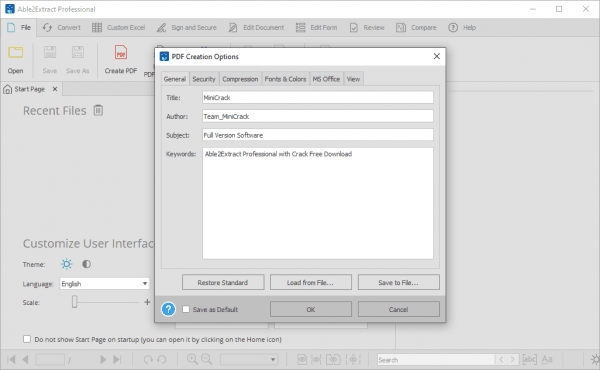Rotate page counterclockwise icon
This screenshot has height=370, width=600.
(x=162, y=359)
